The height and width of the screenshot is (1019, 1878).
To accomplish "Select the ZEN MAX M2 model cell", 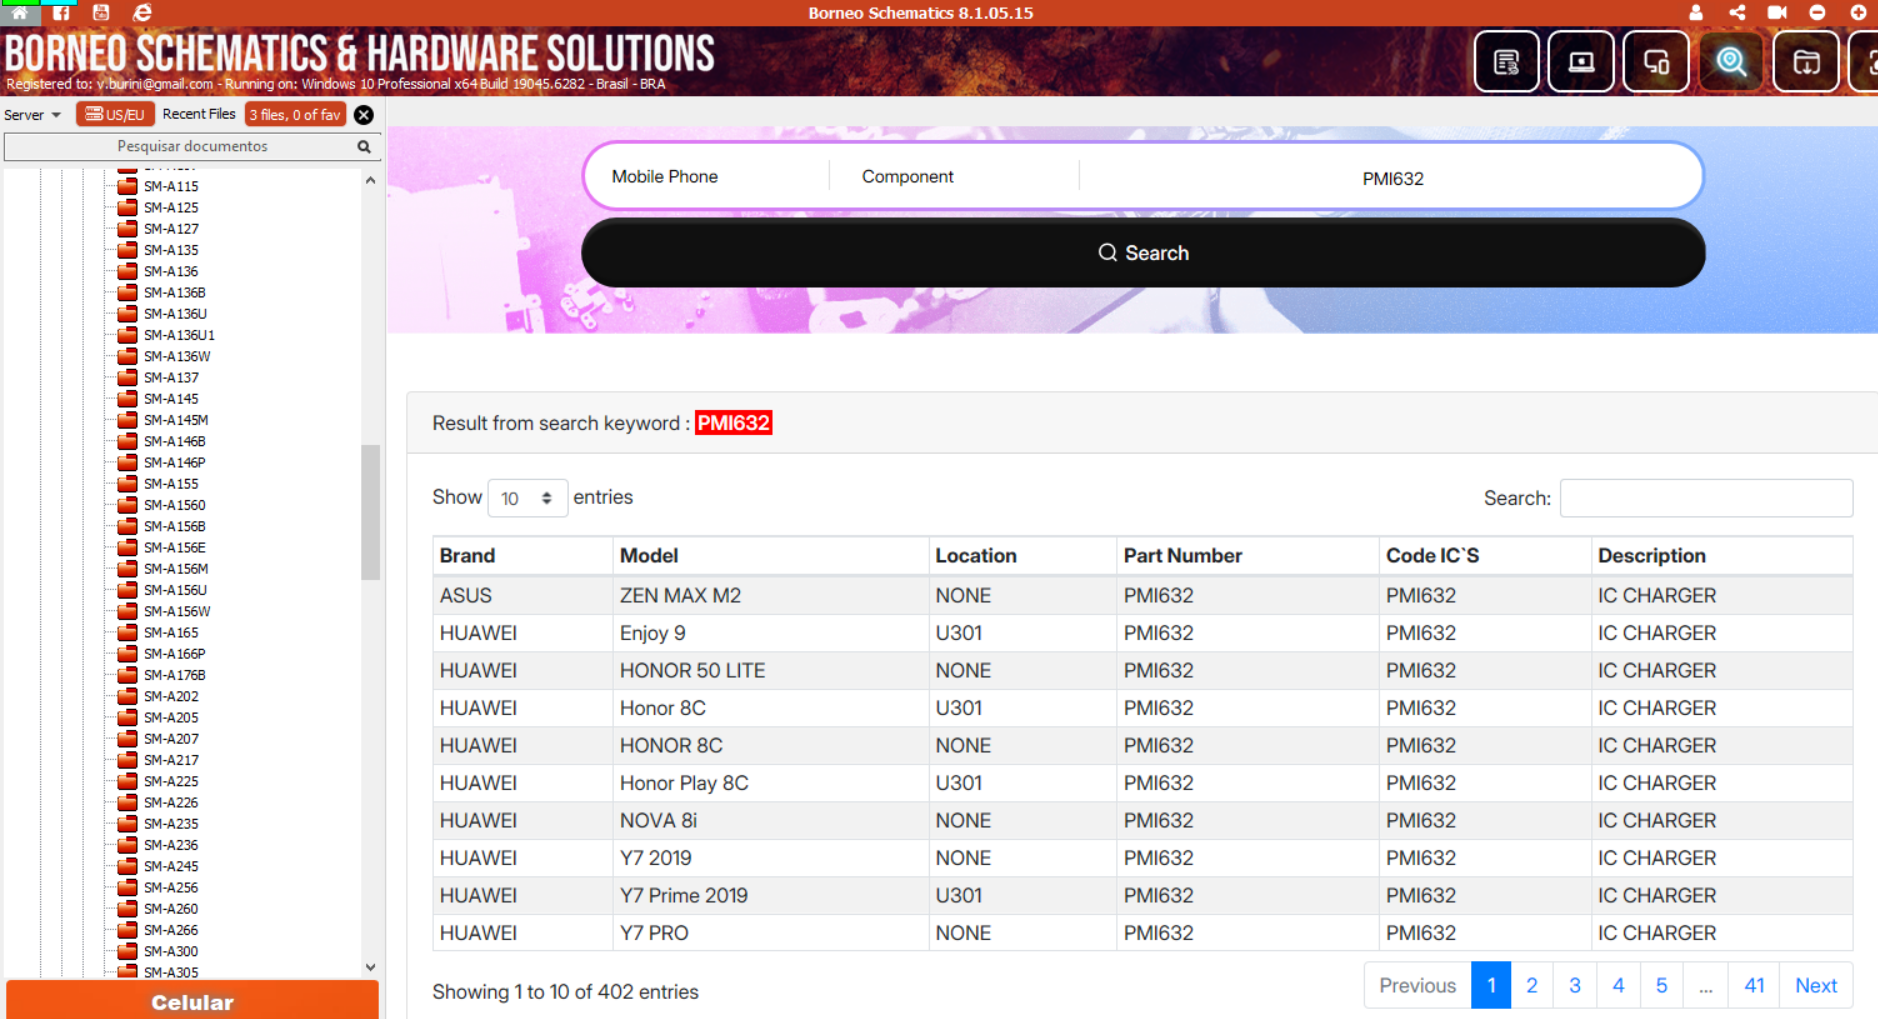I will click(x=770, y=595).
